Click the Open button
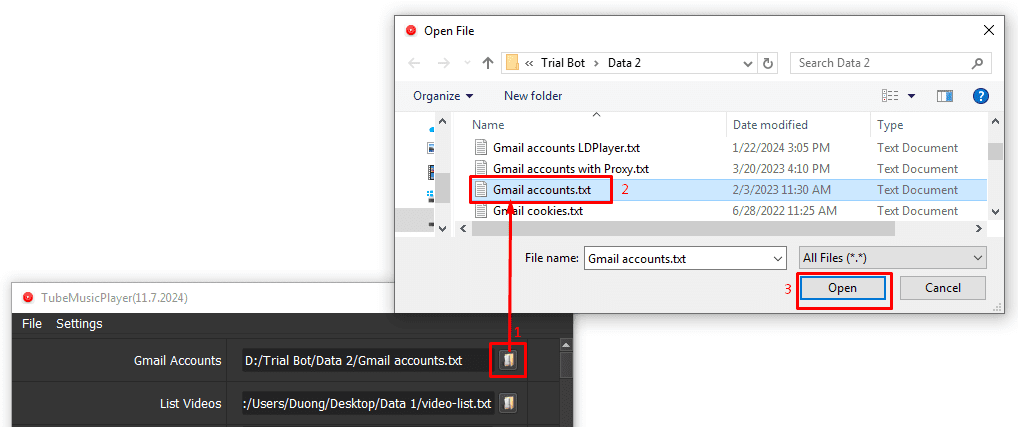This screenshot has height=427, width=1018. tap(843, 288)
